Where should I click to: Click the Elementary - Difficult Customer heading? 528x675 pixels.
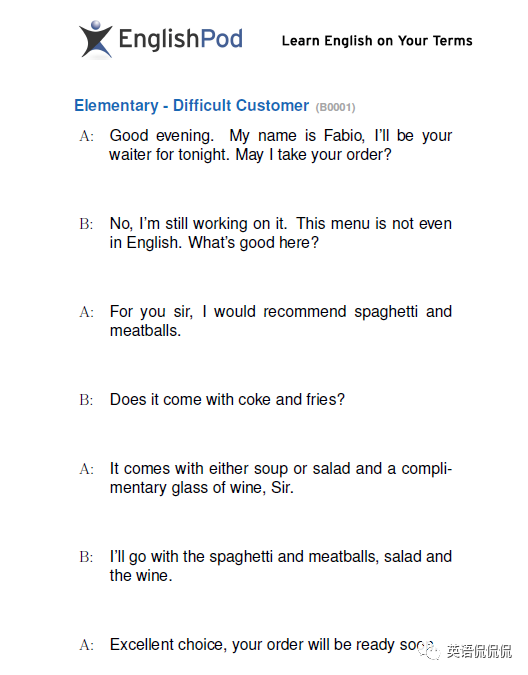(x=191, y=105)
